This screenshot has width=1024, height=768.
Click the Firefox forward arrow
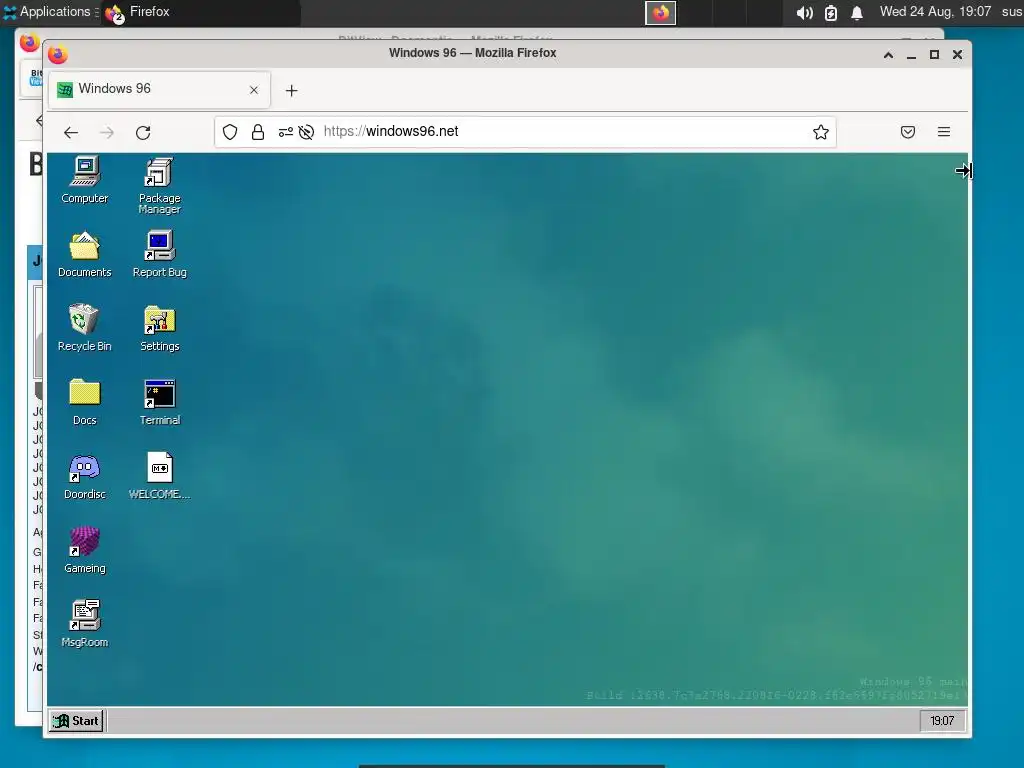[x=107, y=133]
